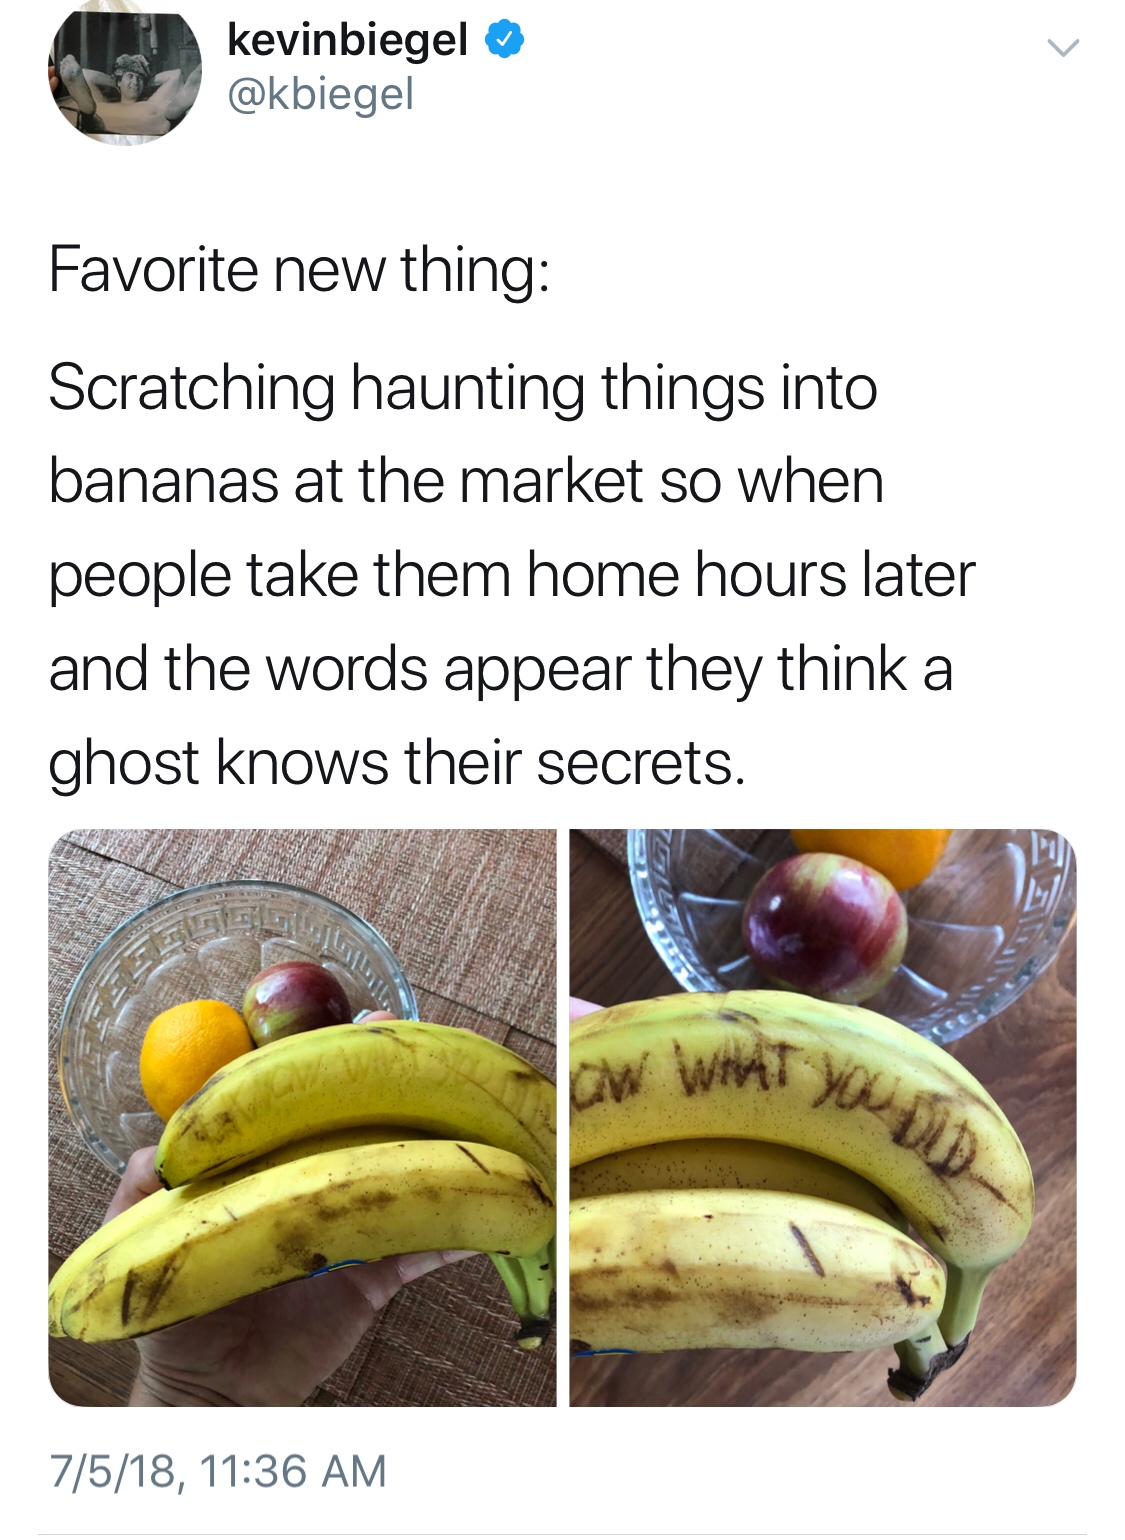Open the kevinbiegel display name link
Viewport: 1125px width, 1540px height.
(347, 40)
